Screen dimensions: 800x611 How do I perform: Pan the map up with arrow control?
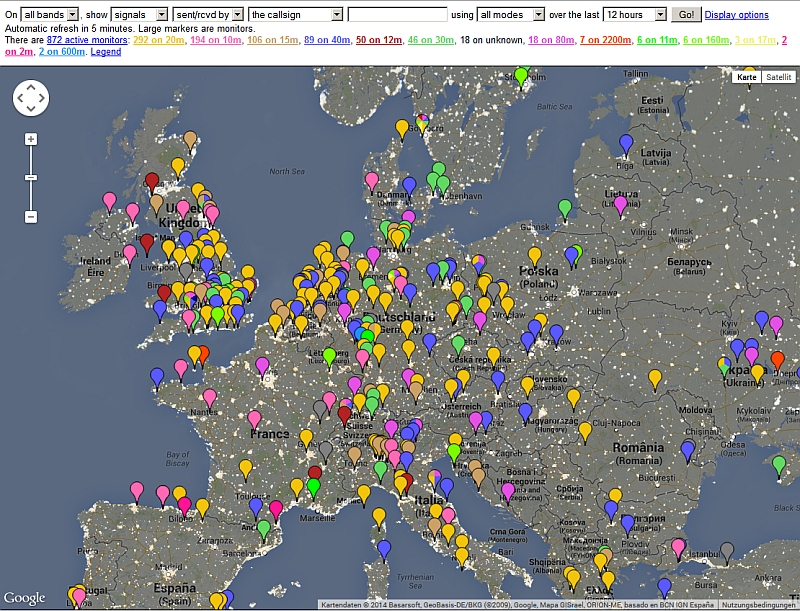(x=31, y=87)
